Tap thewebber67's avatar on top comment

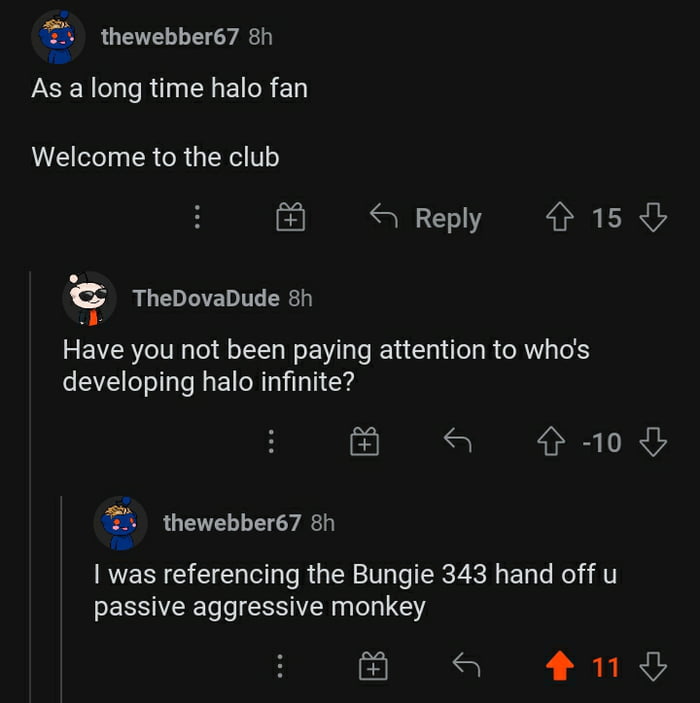(58, 37)
